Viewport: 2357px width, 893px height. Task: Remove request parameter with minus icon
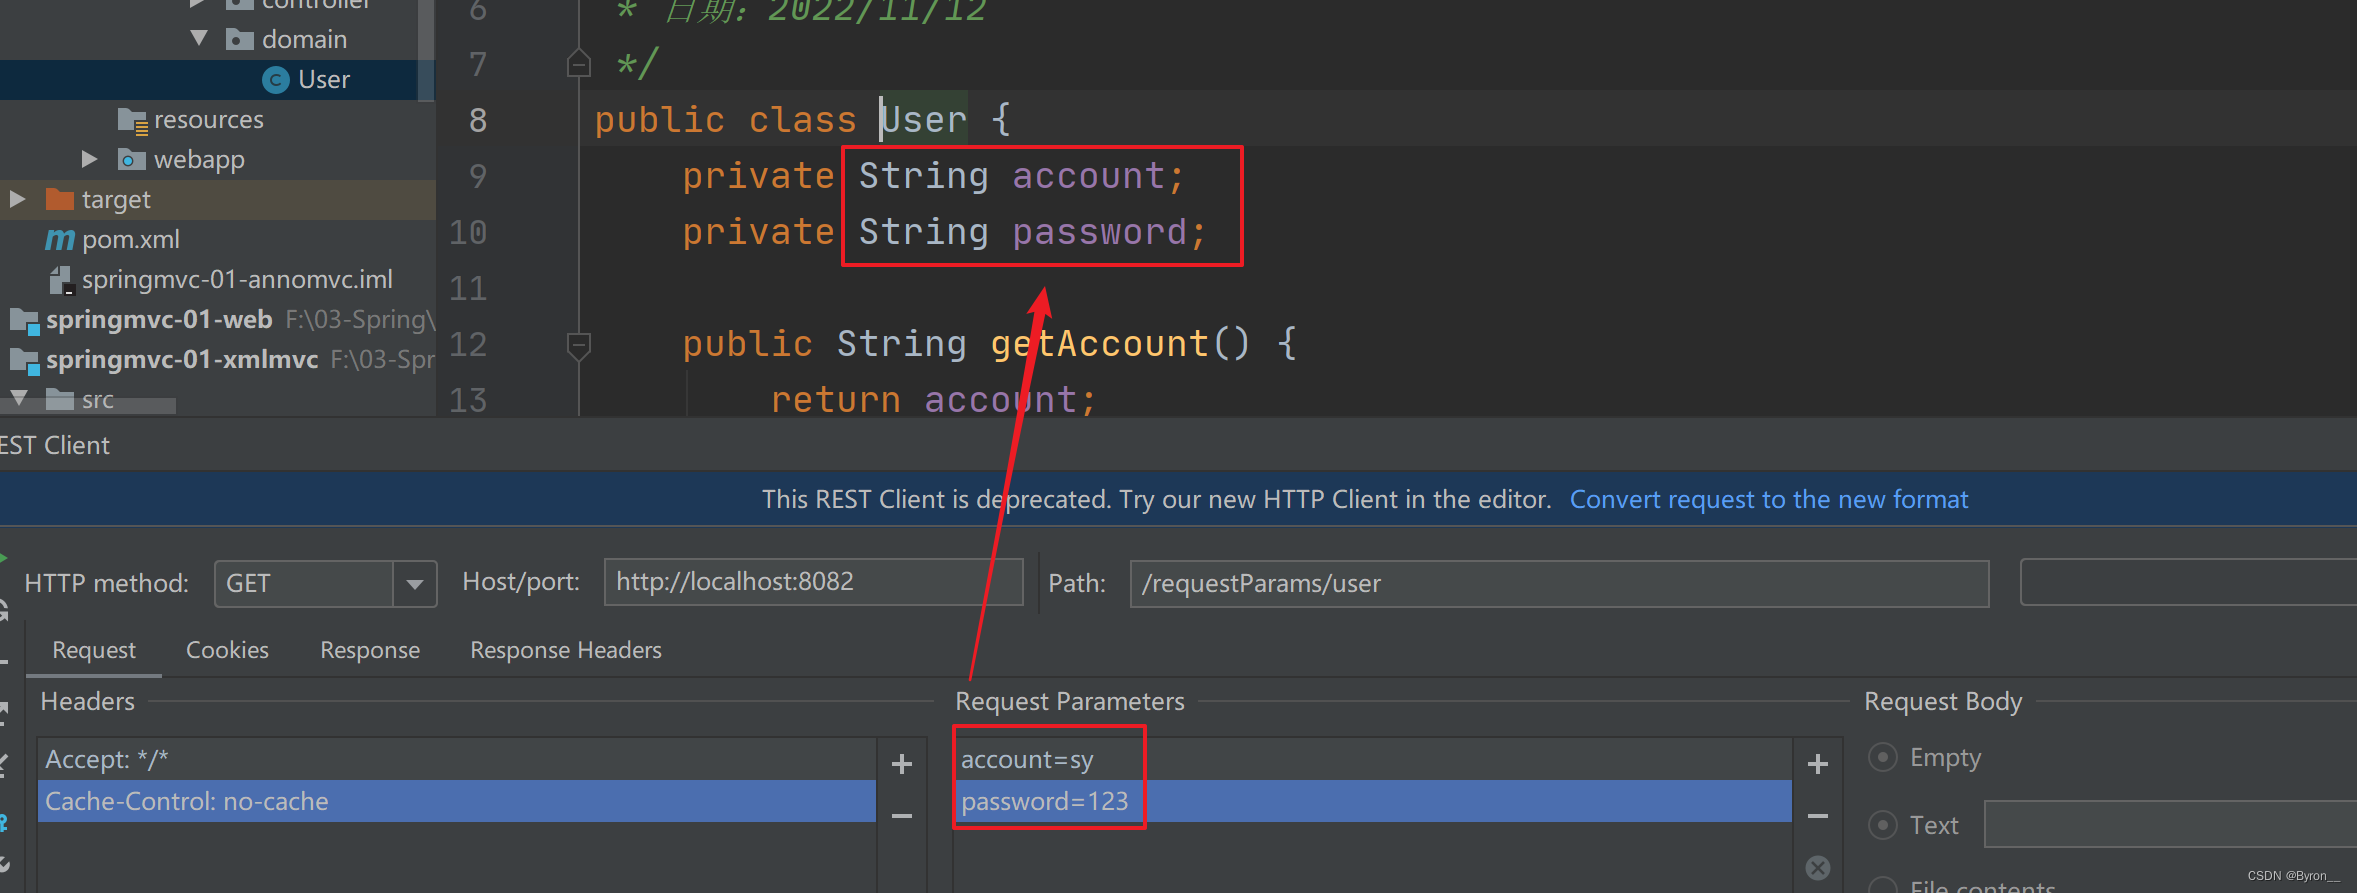tap(1818, 816)
